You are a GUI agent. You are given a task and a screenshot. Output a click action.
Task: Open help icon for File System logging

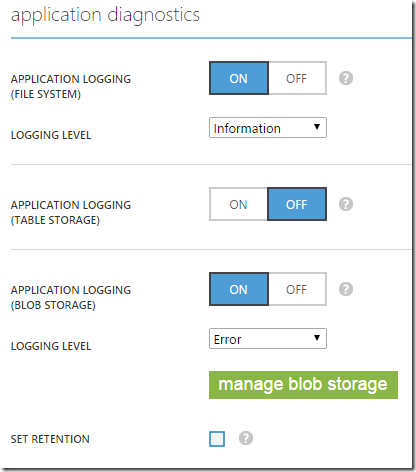pyautogui.click(x=346, y=78)
